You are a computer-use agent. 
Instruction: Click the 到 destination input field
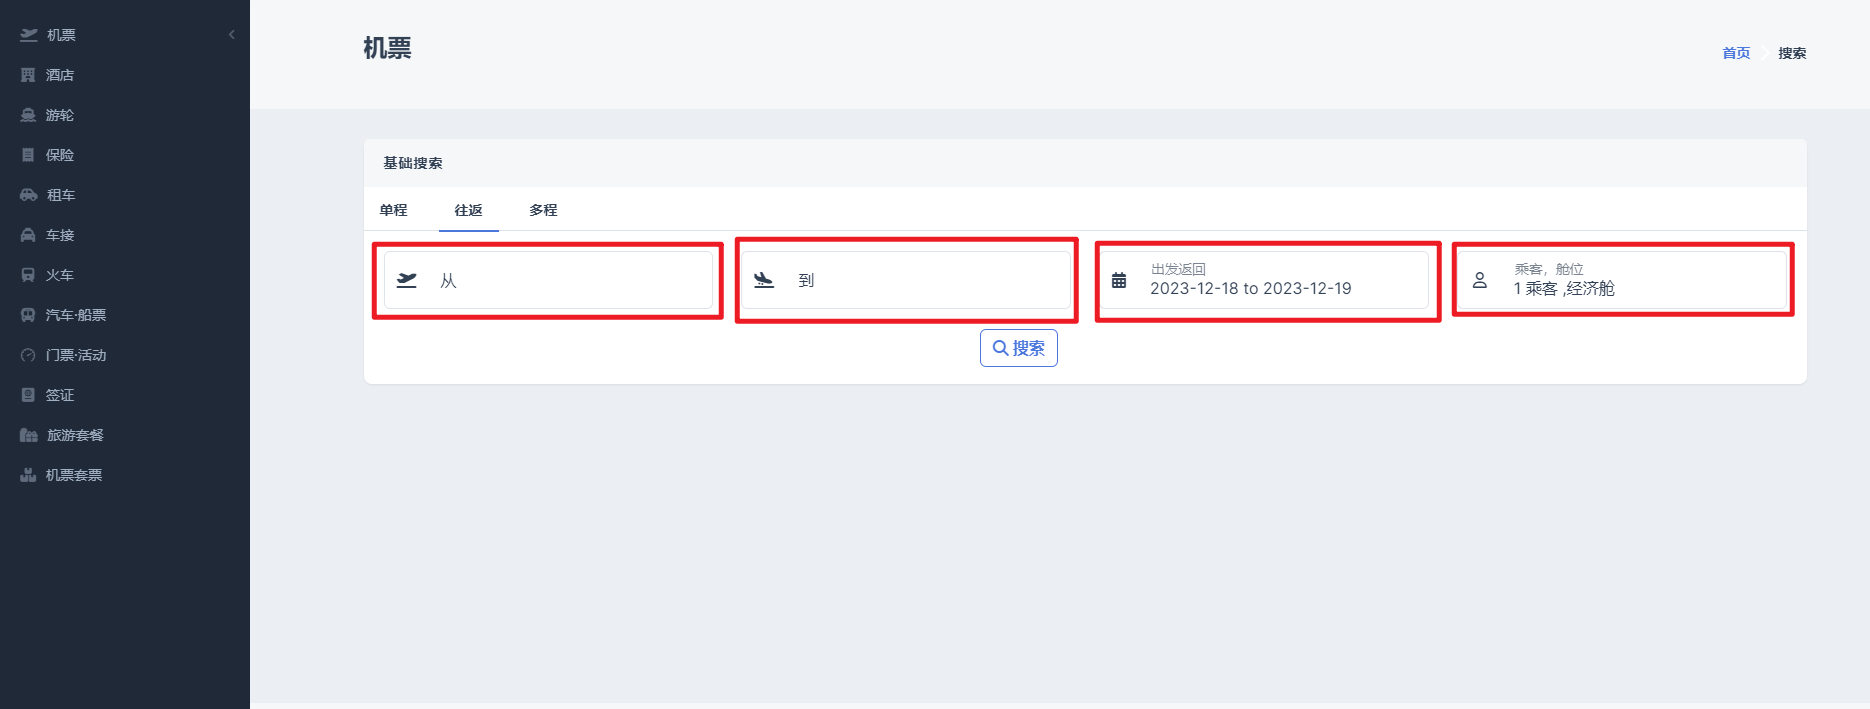tap(906, 280)
